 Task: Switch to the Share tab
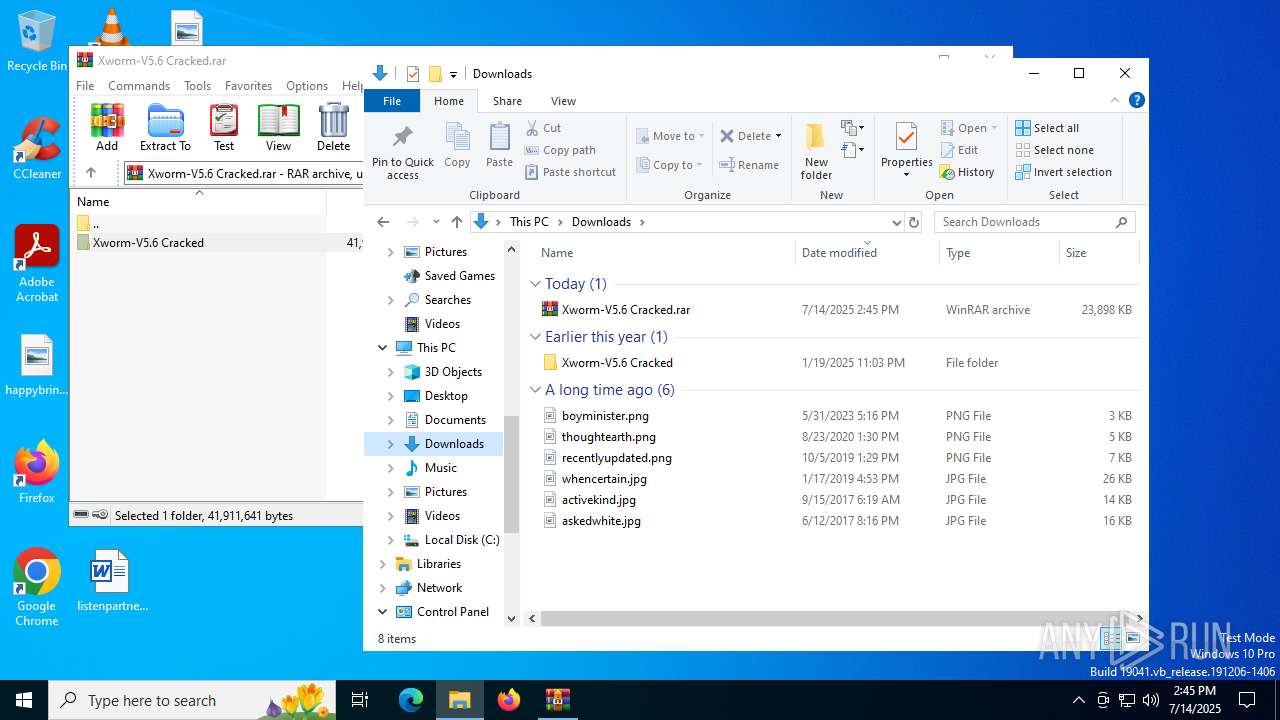[x=507, y=101]
